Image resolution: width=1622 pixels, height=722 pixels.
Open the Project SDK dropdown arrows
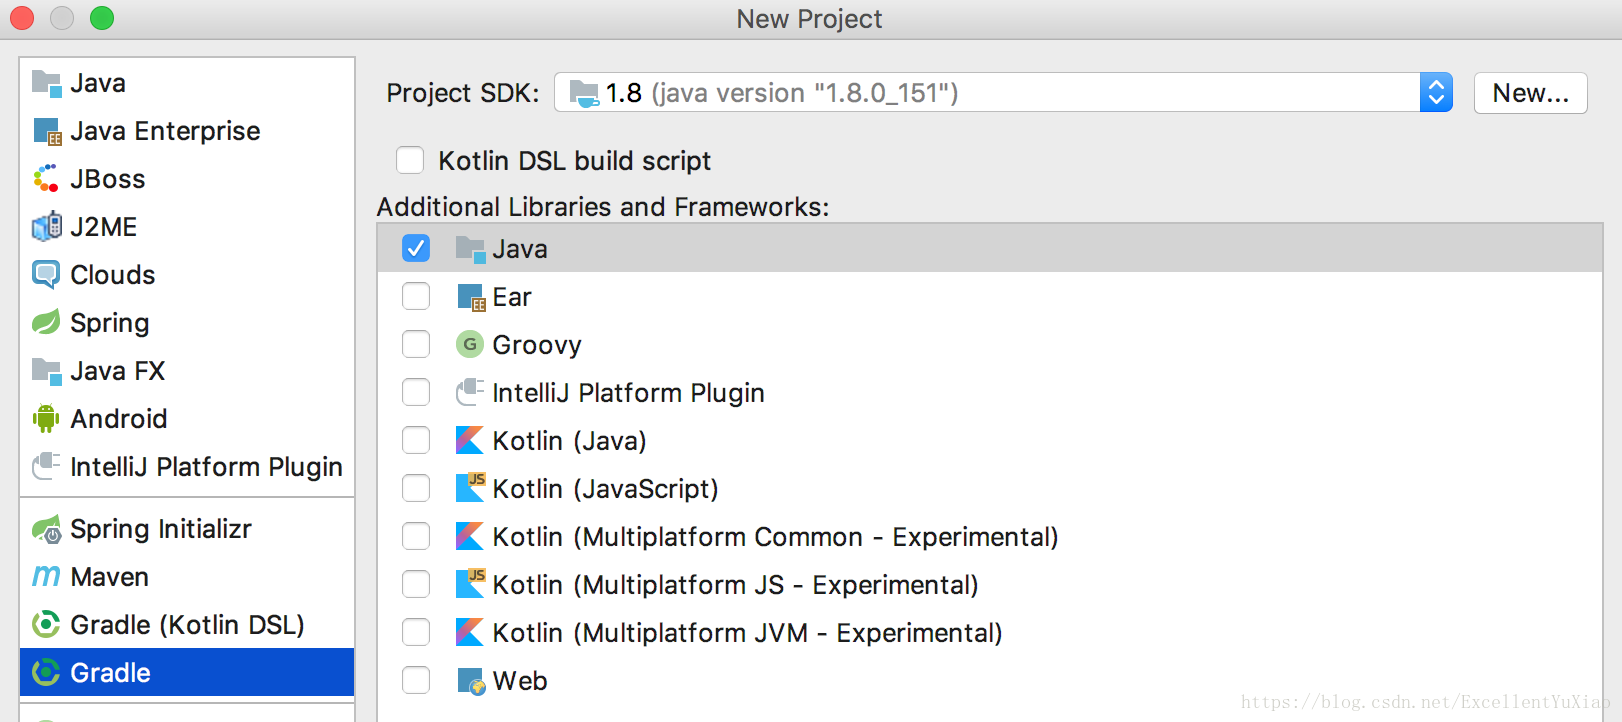(1436, 93)
